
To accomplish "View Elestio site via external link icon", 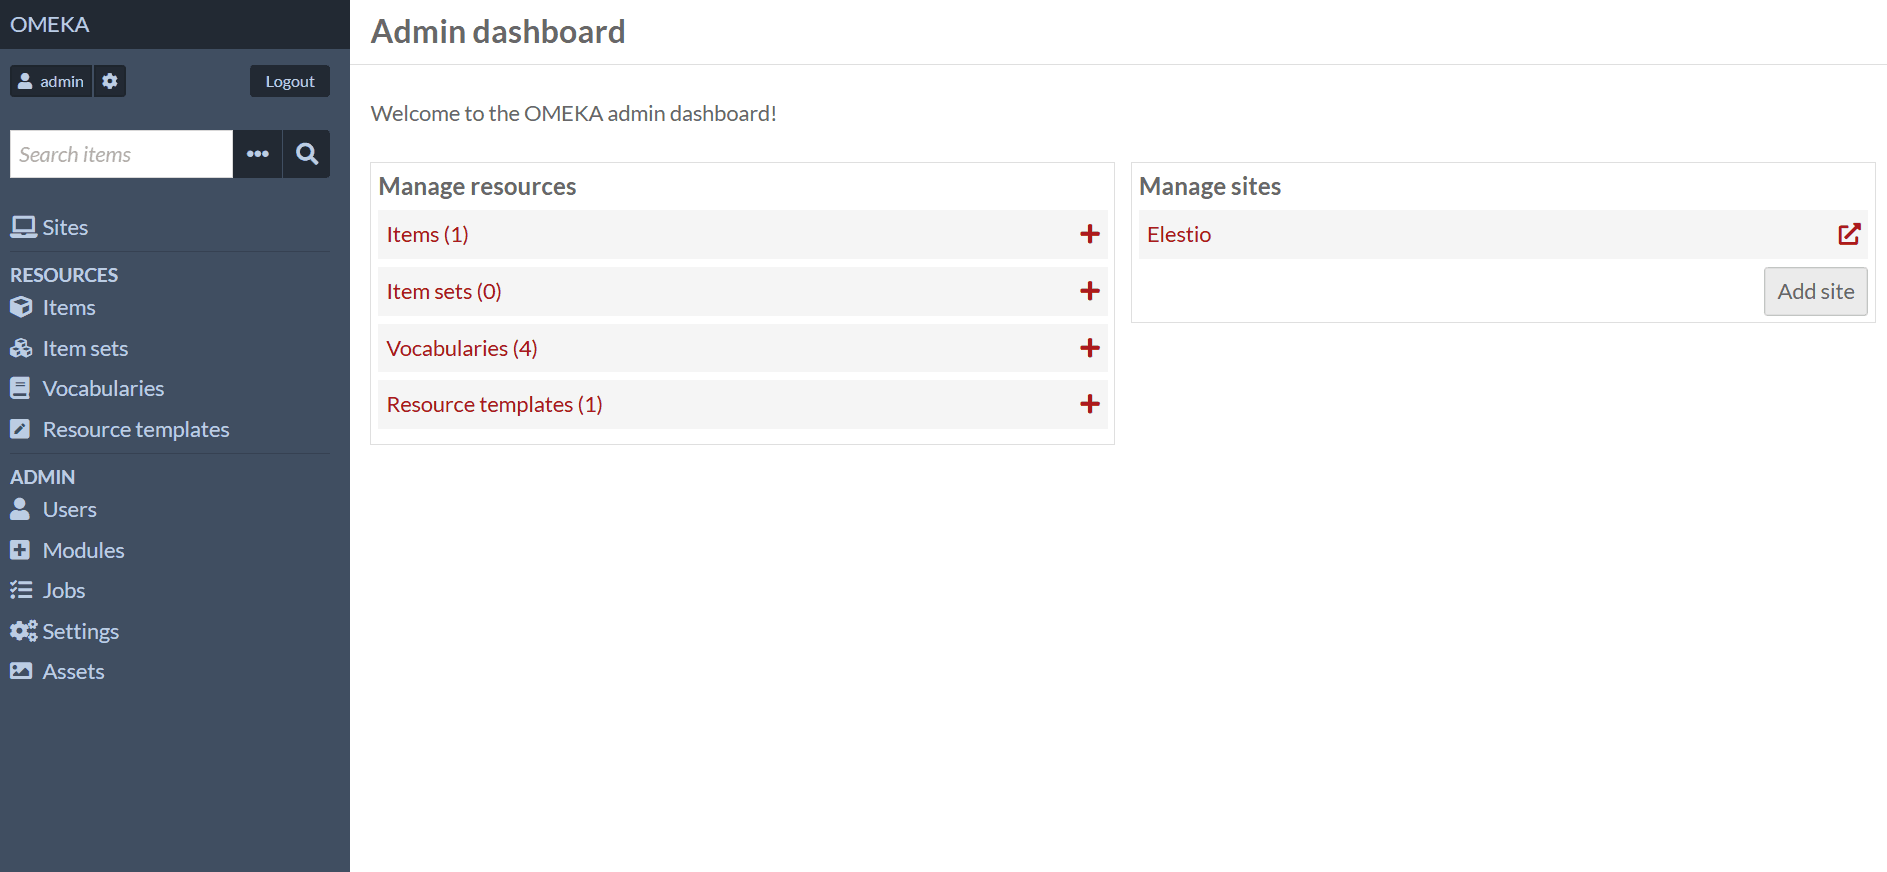I will 1849,234.
